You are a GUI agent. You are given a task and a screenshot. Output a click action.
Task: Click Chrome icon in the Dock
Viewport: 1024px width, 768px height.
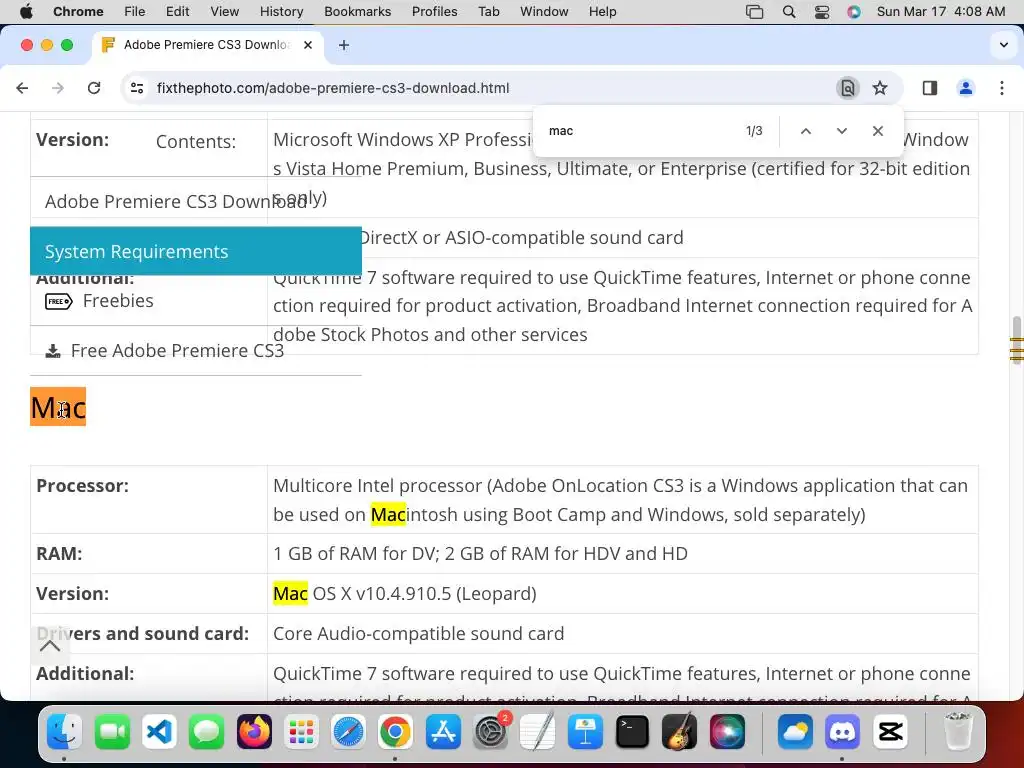click(x=395, y=731)
